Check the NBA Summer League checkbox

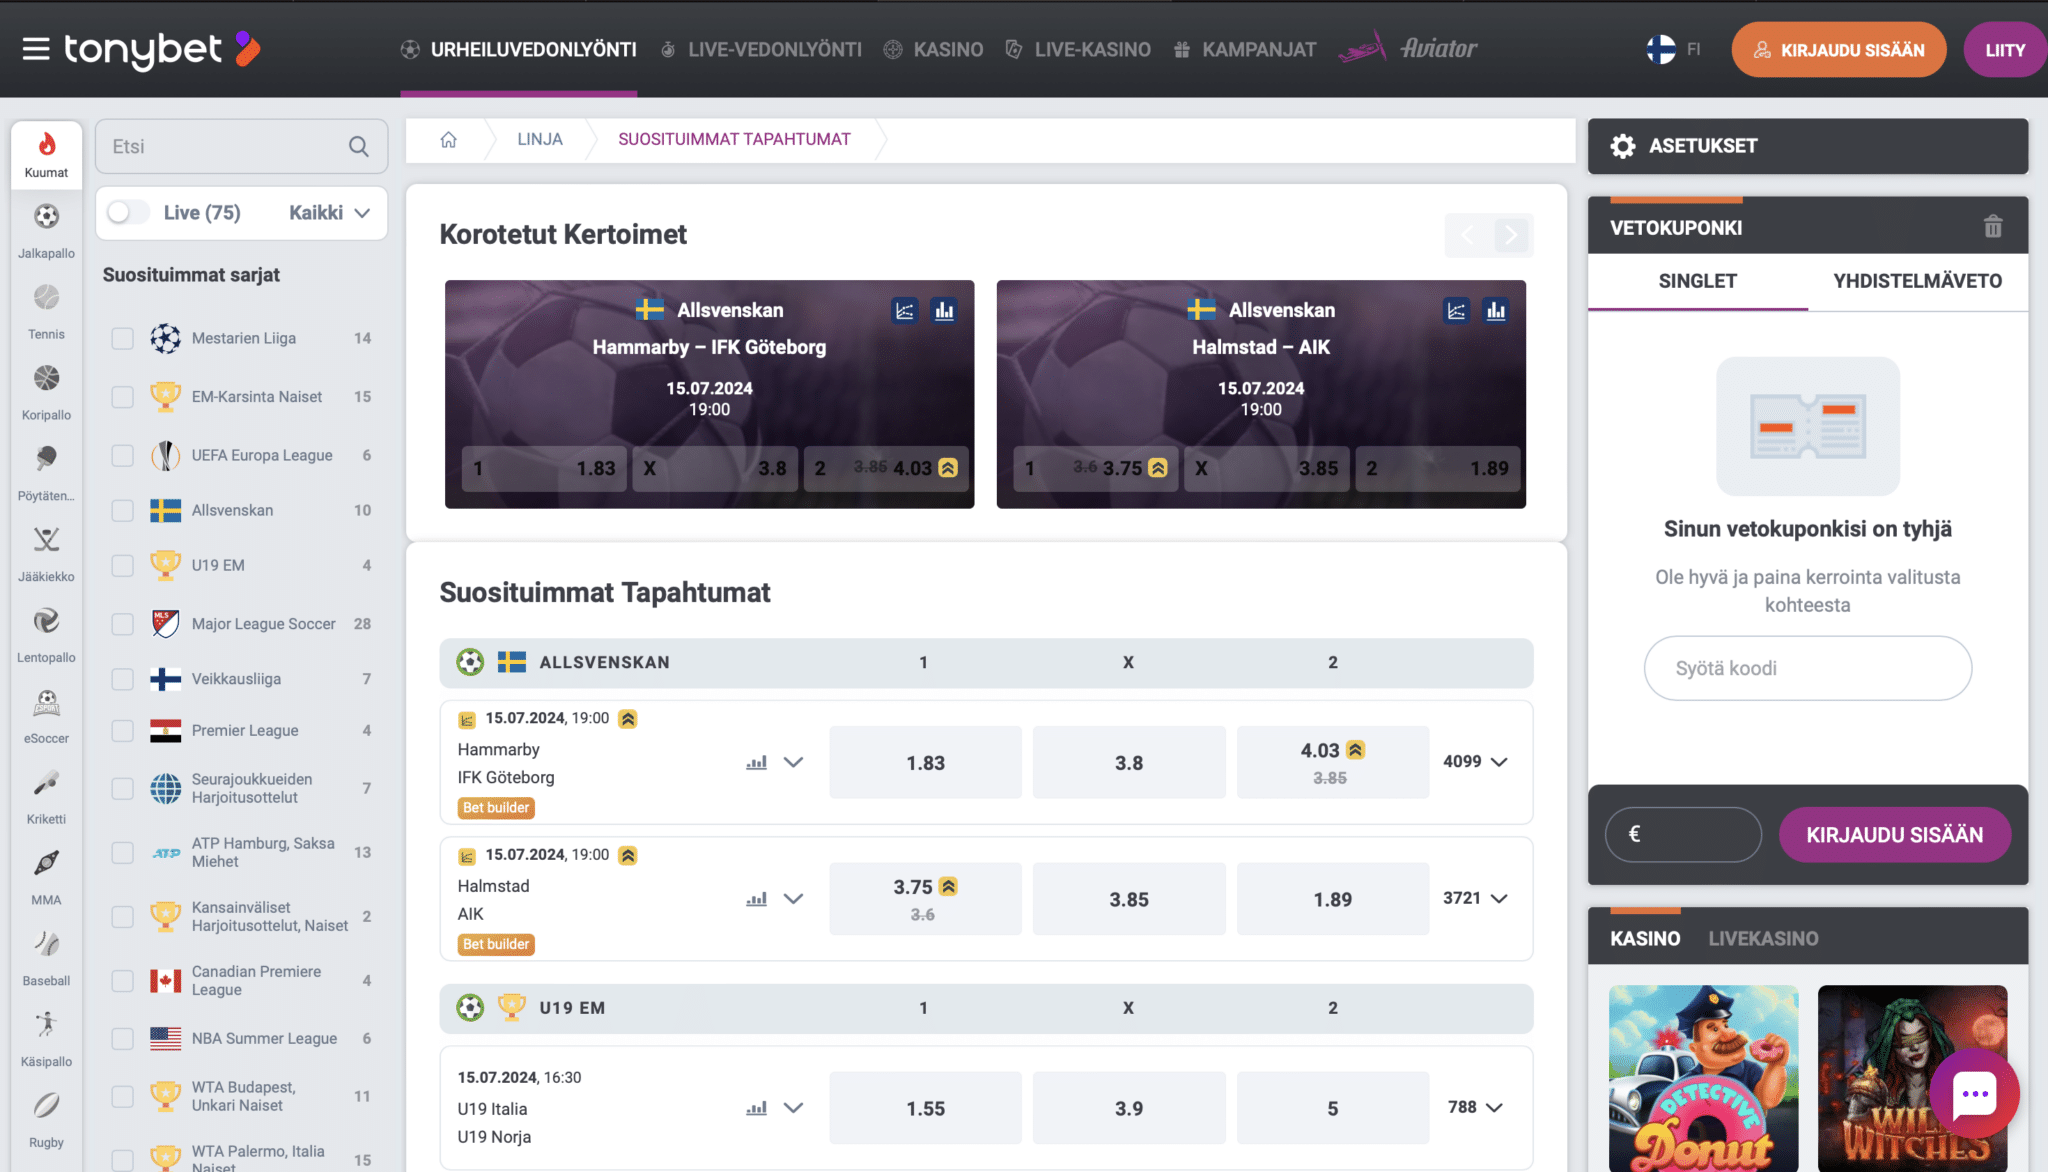click(x=122, y=1039)
